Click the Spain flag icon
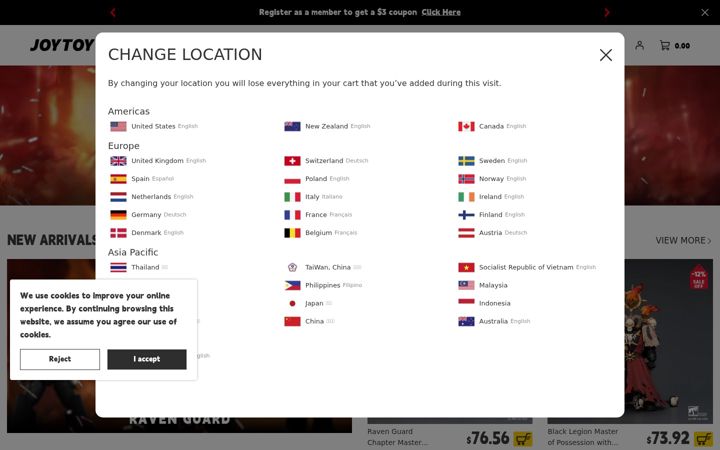This screenshot has height=450, width=720. pyautogui.click(x=118, y=179)
